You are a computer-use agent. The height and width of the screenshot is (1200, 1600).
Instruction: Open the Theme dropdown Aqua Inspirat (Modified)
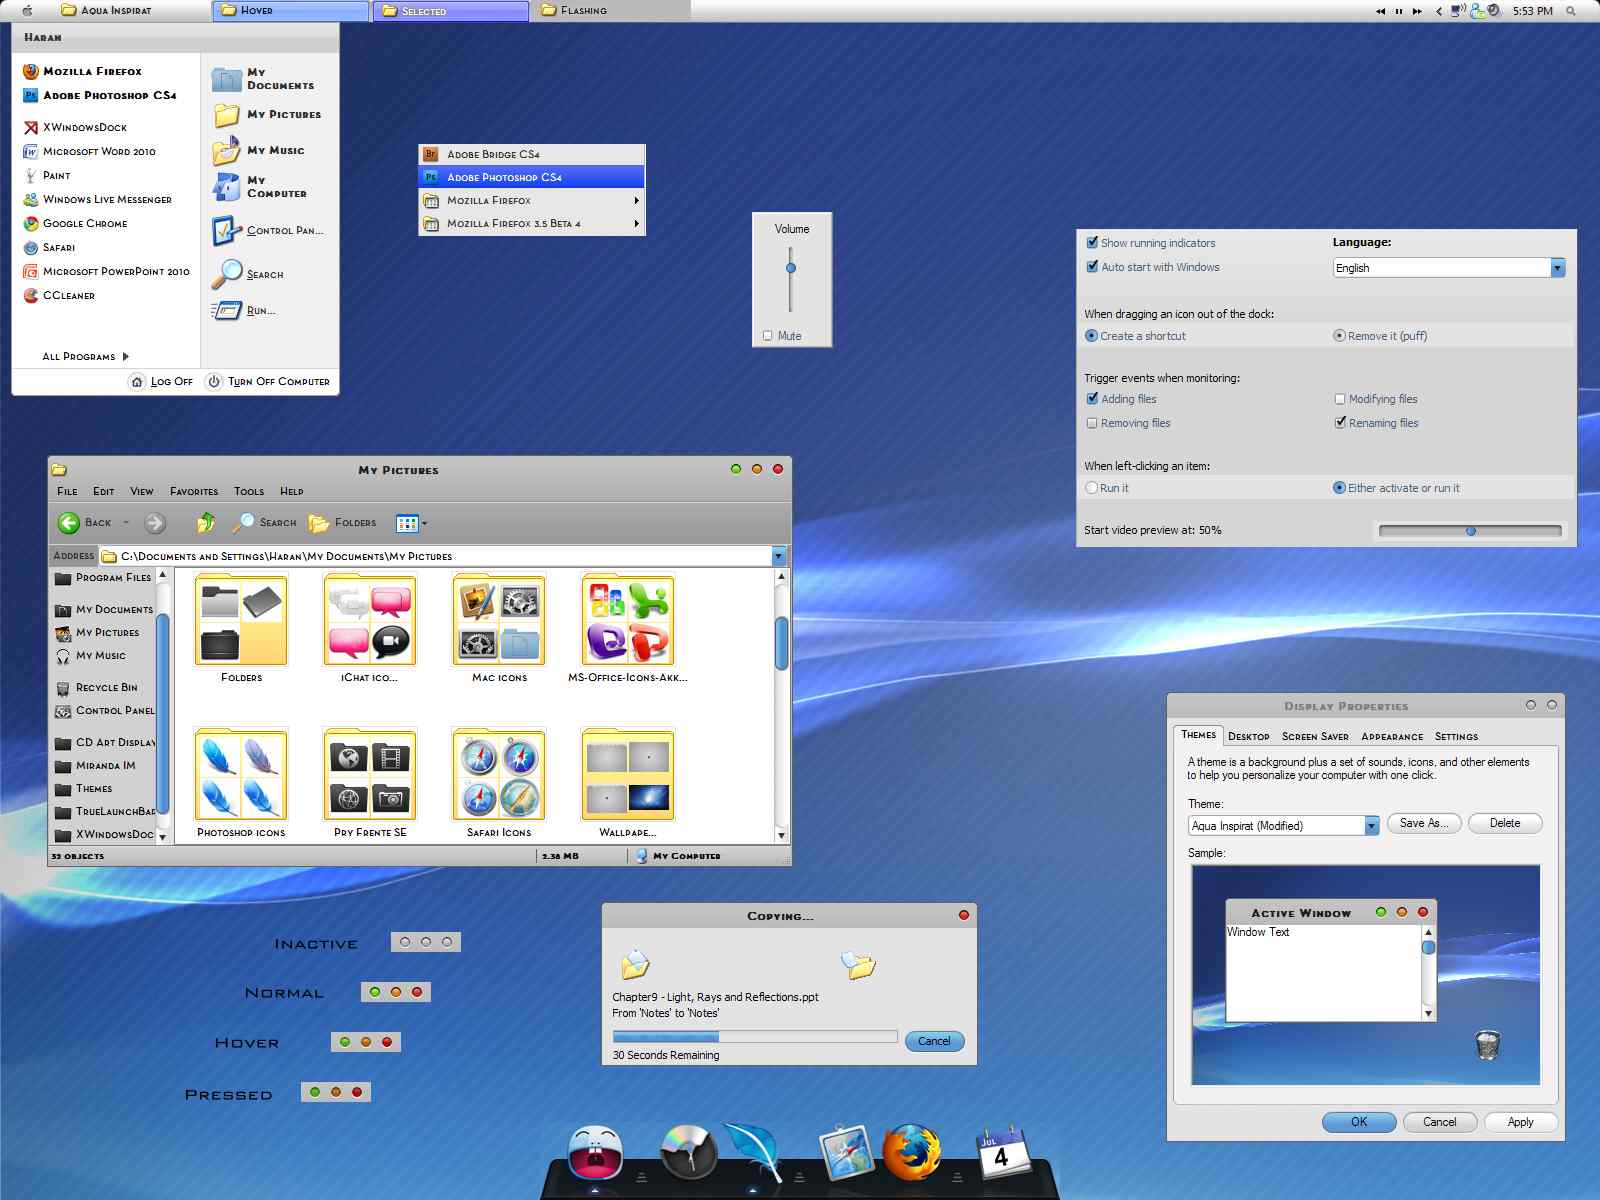click(1283, 825)
